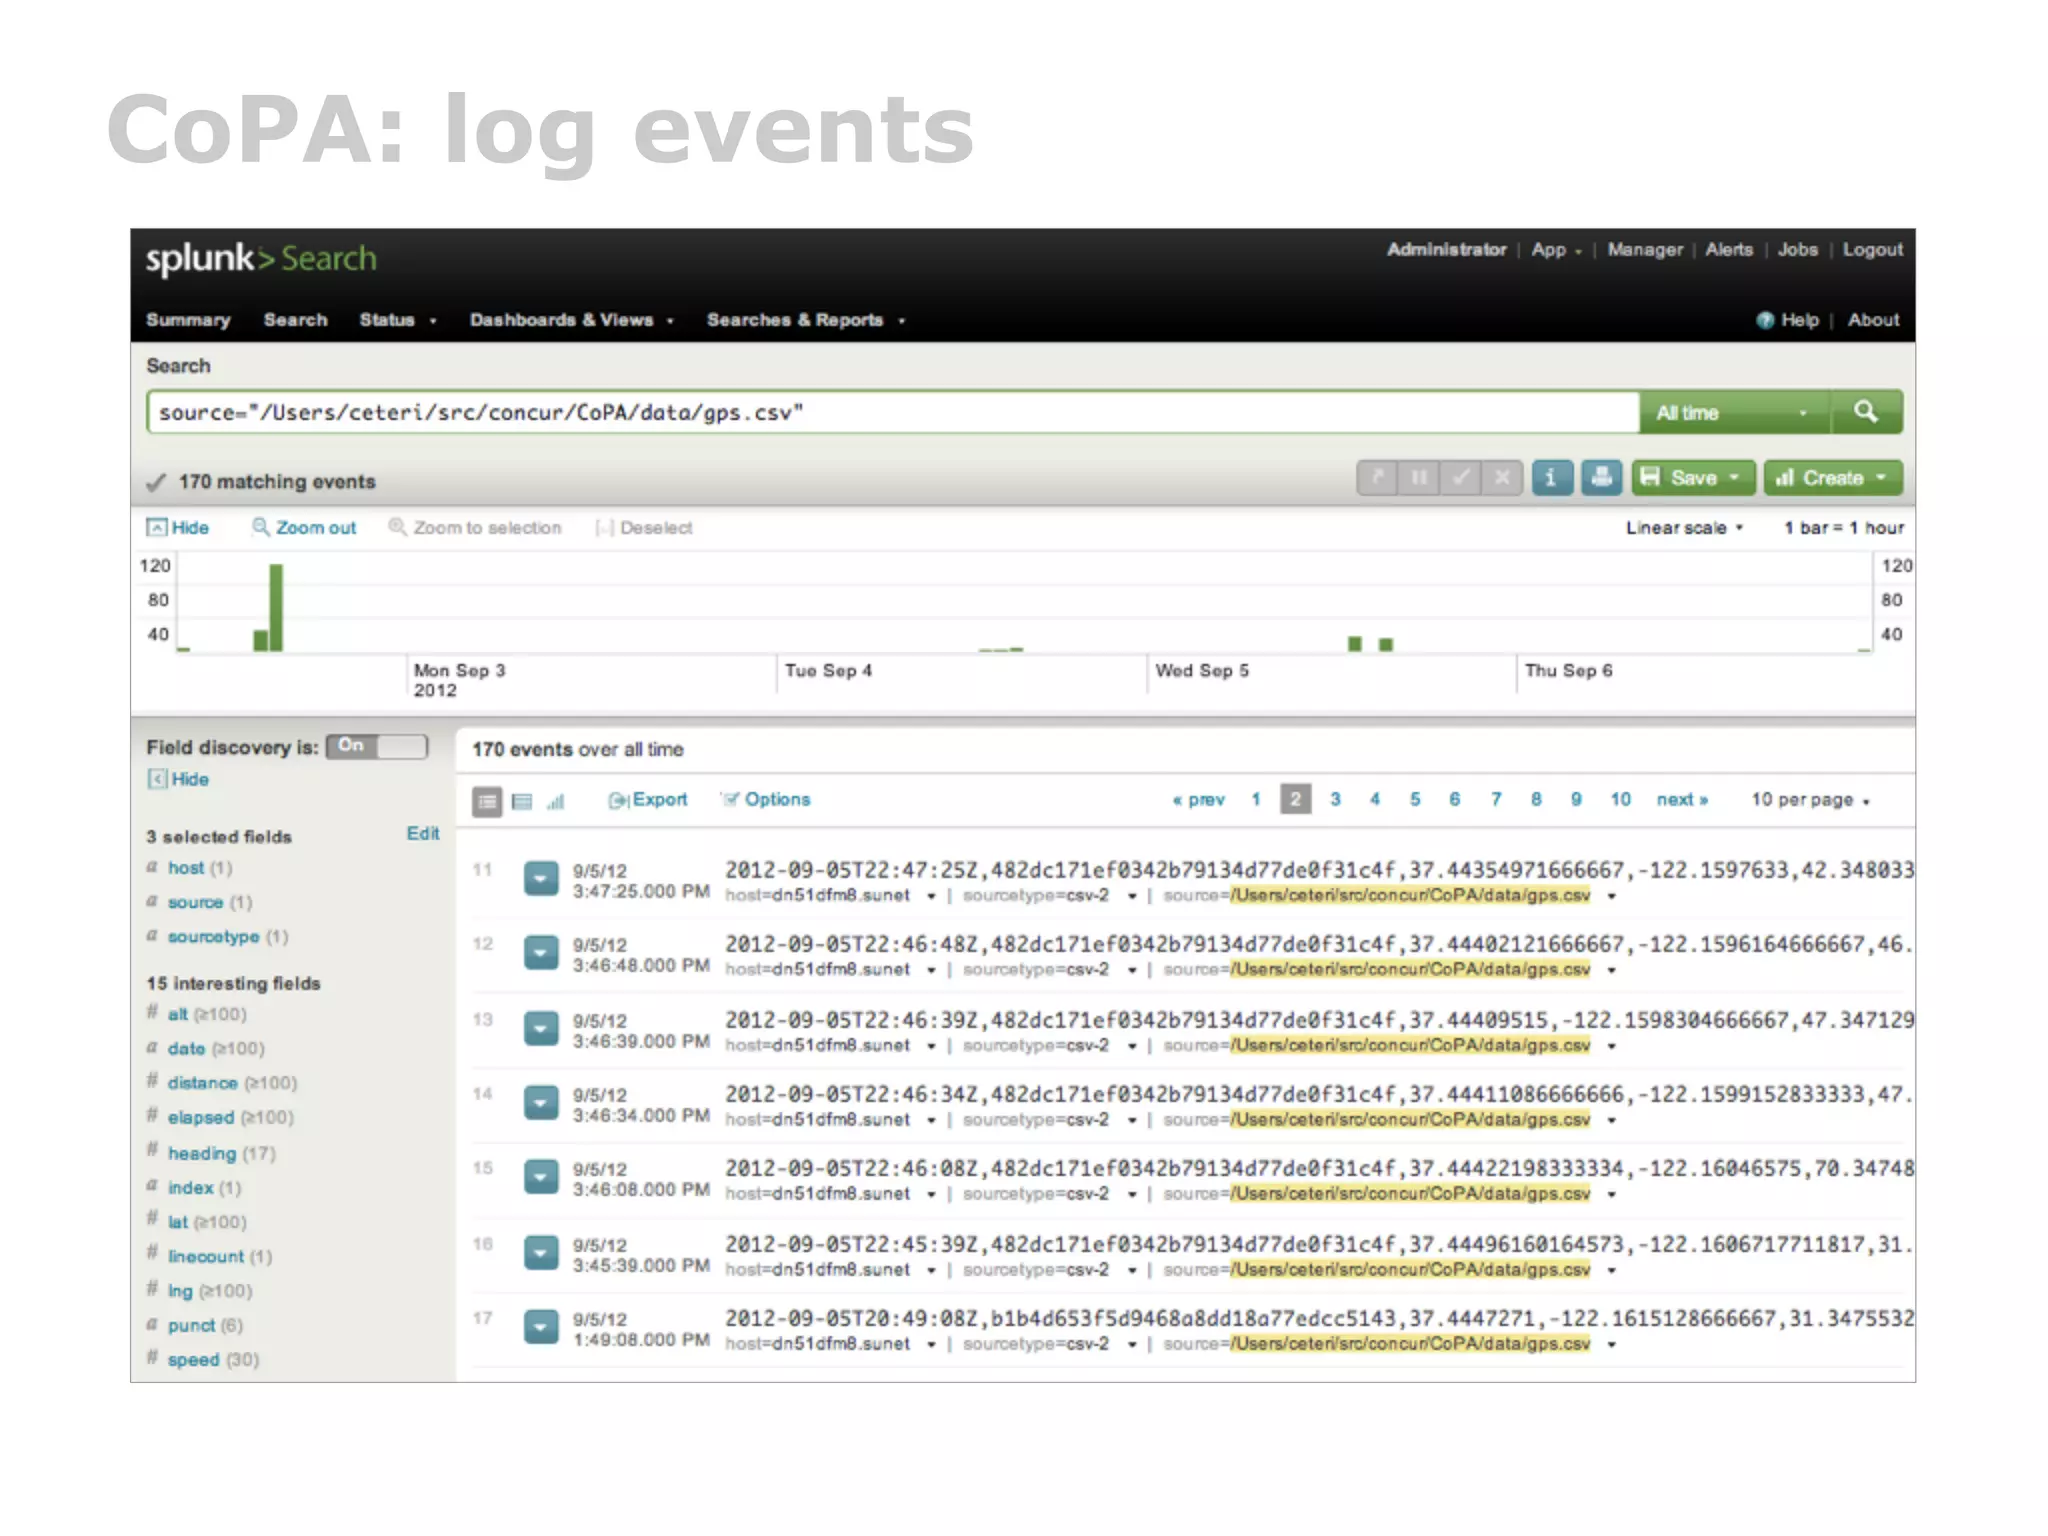Open event menu for 3:46:48.000 PM event
Image resolution: width=2048 pixels, height=1536 pixels.
point(541,953)
